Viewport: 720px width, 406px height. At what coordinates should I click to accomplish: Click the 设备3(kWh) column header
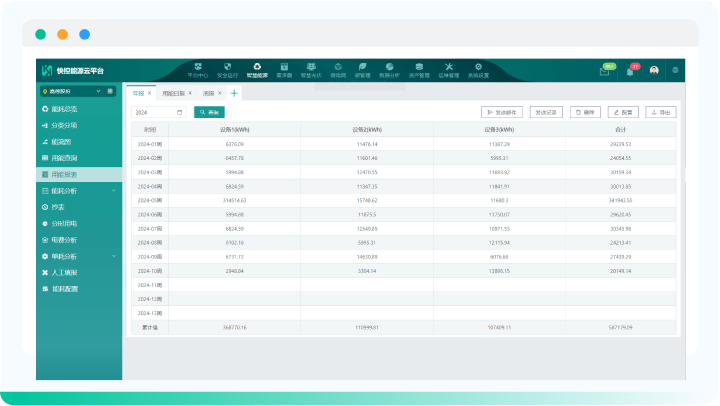499,130
